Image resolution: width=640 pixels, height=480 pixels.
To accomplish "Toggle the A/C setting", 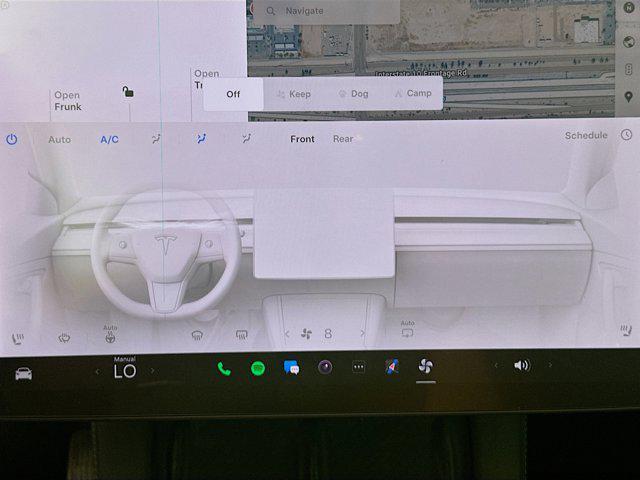I will 109,140.
